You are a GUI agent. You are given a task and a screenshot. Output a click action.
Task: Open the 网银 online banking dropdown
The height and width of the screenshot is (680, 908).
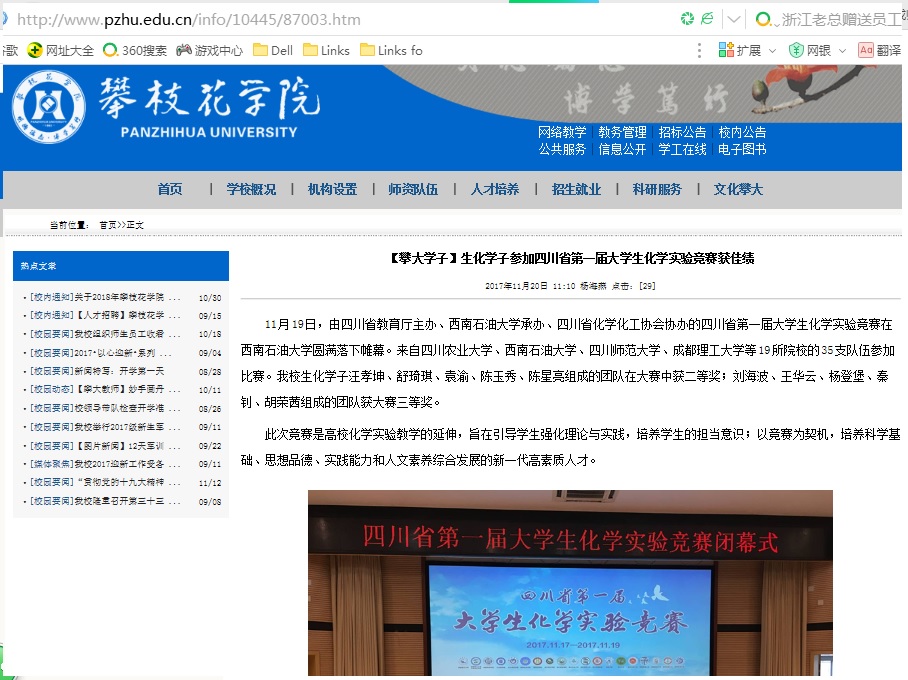[x=842, y=50]
